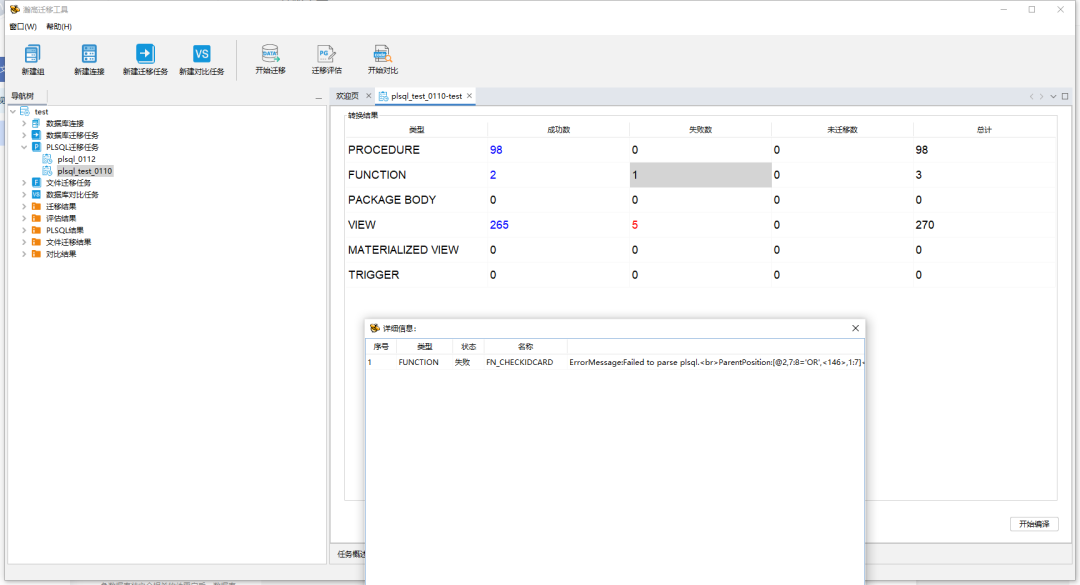Click the 新建连接 toolbar icon
This screenshot has width=1080, height=585.
coord(89,55)
